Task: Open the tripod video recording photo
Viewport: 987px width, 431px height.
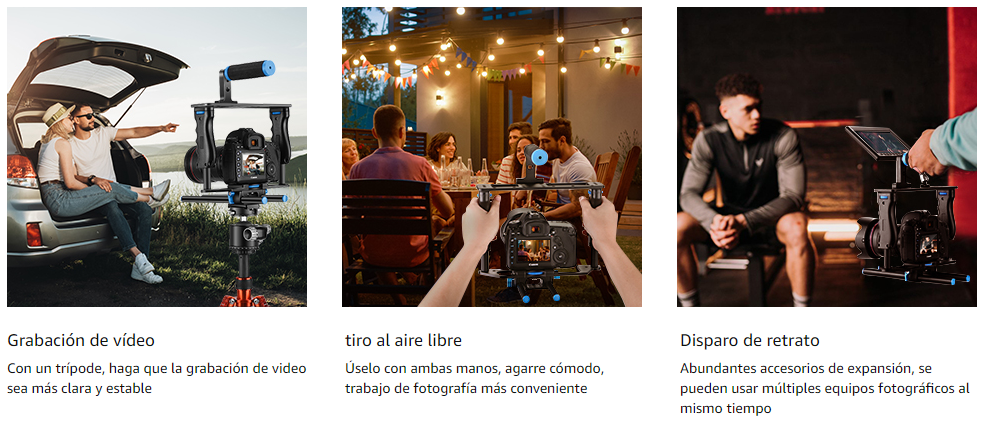Action: point(157,157)
